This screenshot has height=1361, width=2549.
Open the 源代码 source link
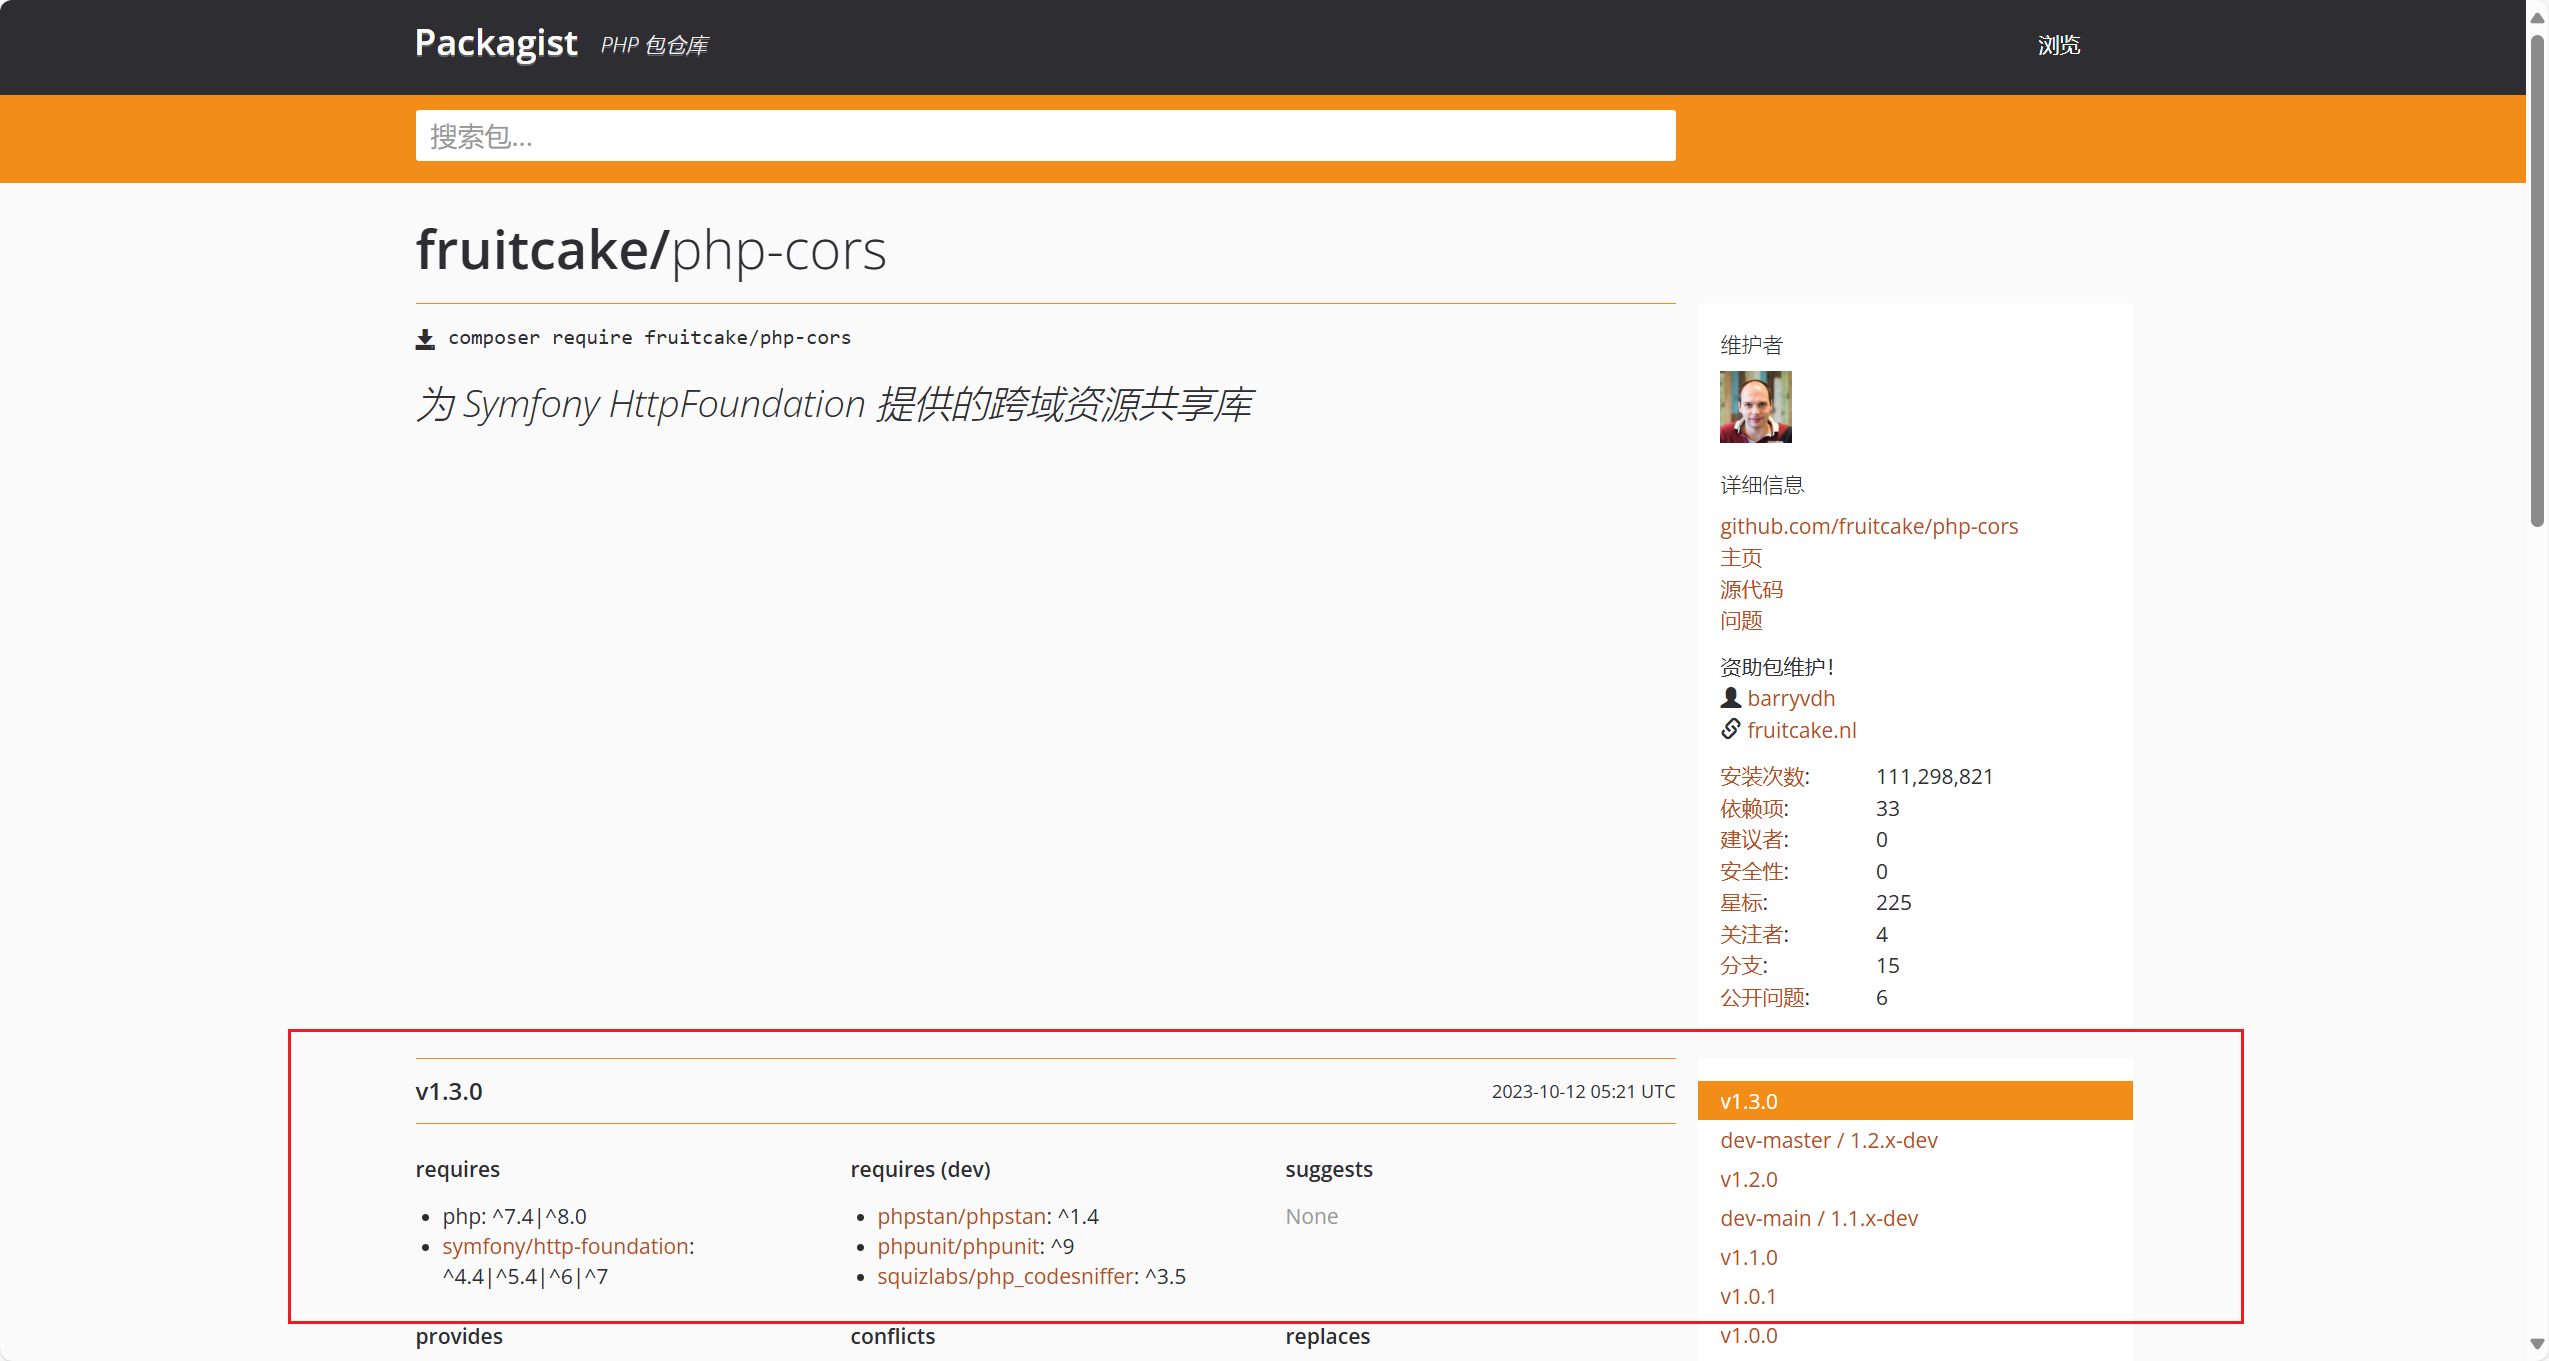[1750, 589]
